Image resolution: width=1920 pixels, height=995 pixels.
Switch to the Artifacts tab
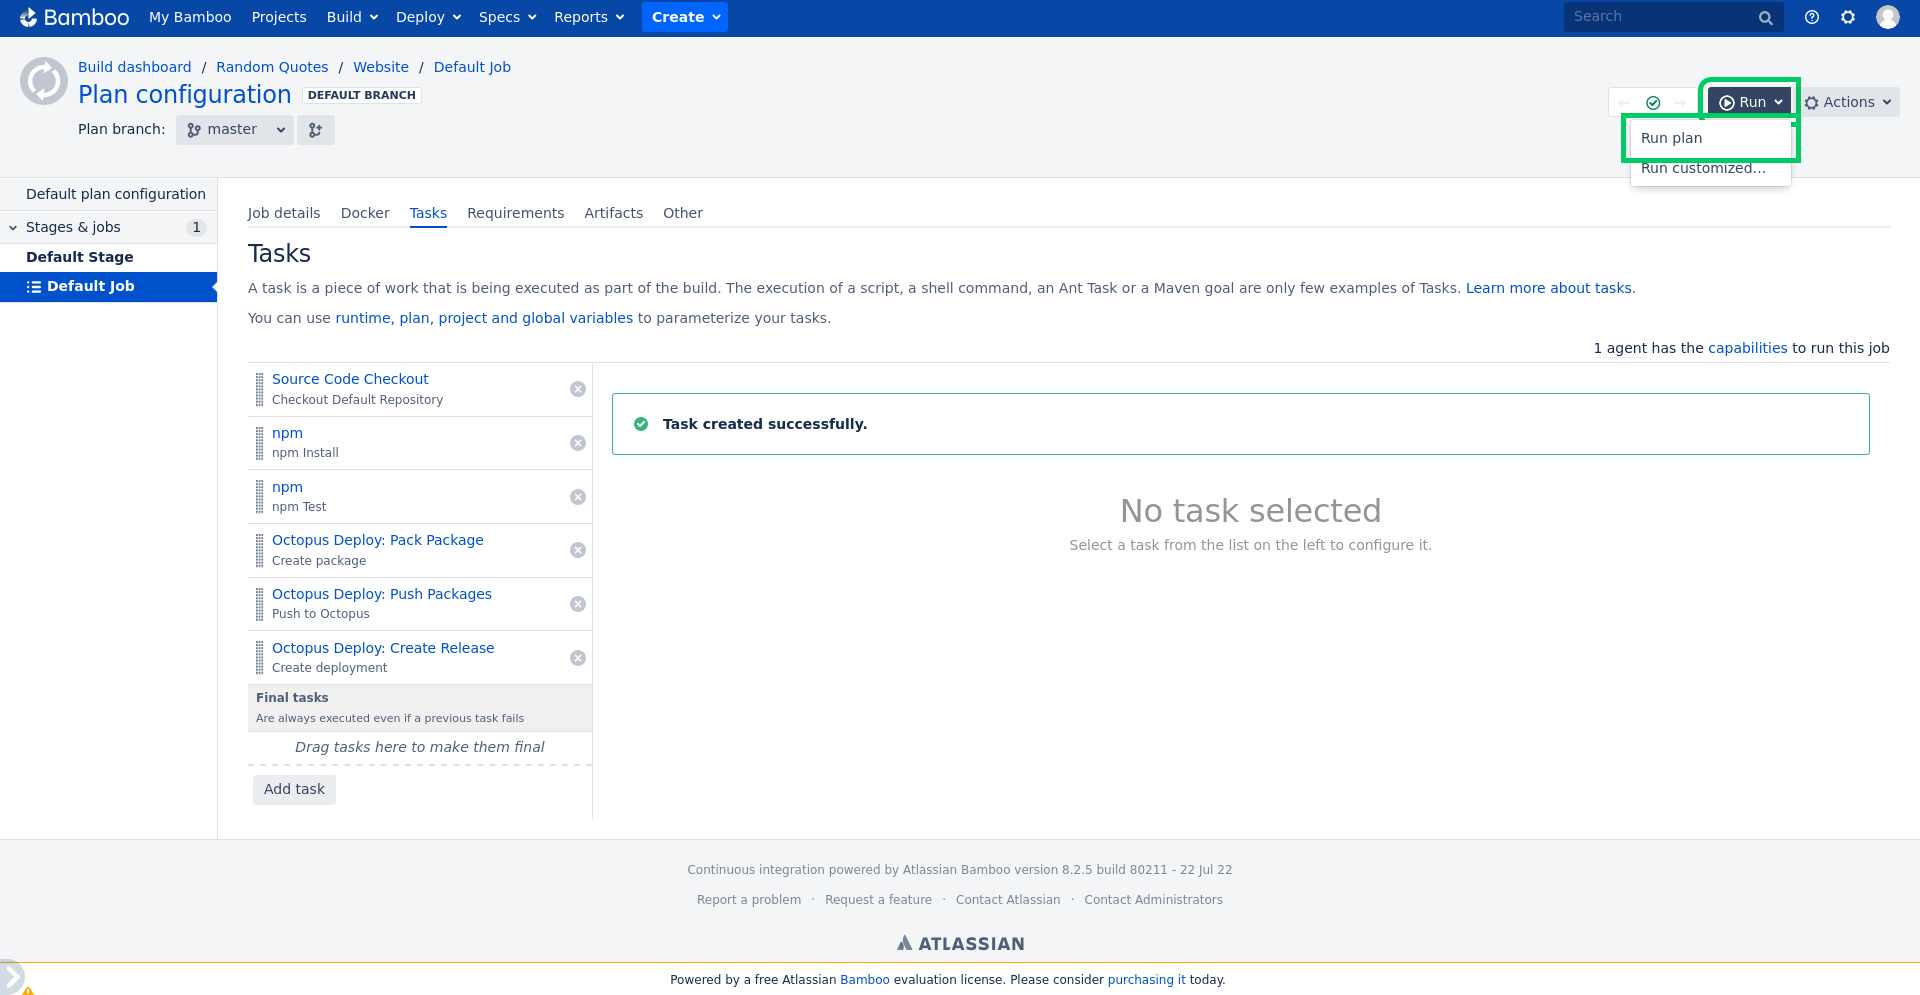coord(613,213)
